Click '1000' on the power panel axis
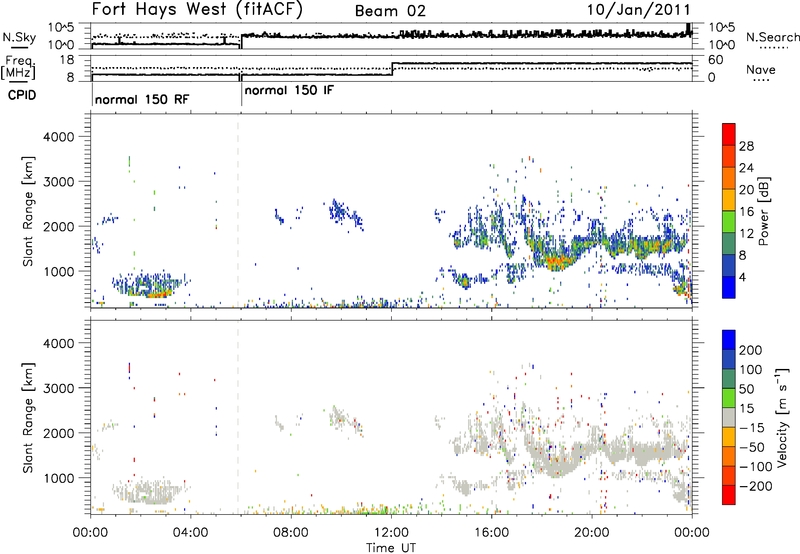The width and height of the screenshot is (800, 554). [x=59, y=271]
